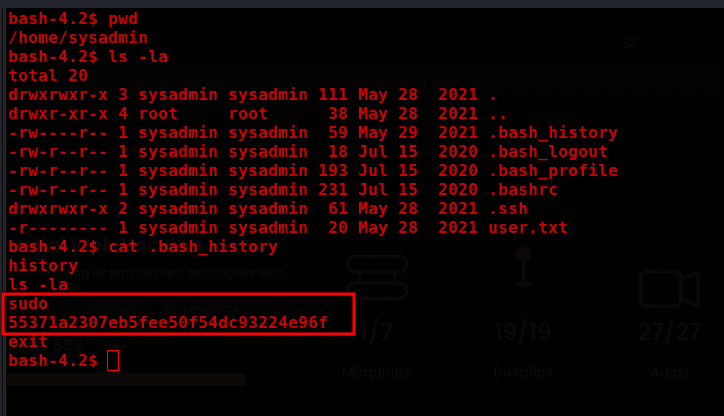Click the star favorite icon
Image resolution: width=724 pixels, height=416 pixels.
630,42
